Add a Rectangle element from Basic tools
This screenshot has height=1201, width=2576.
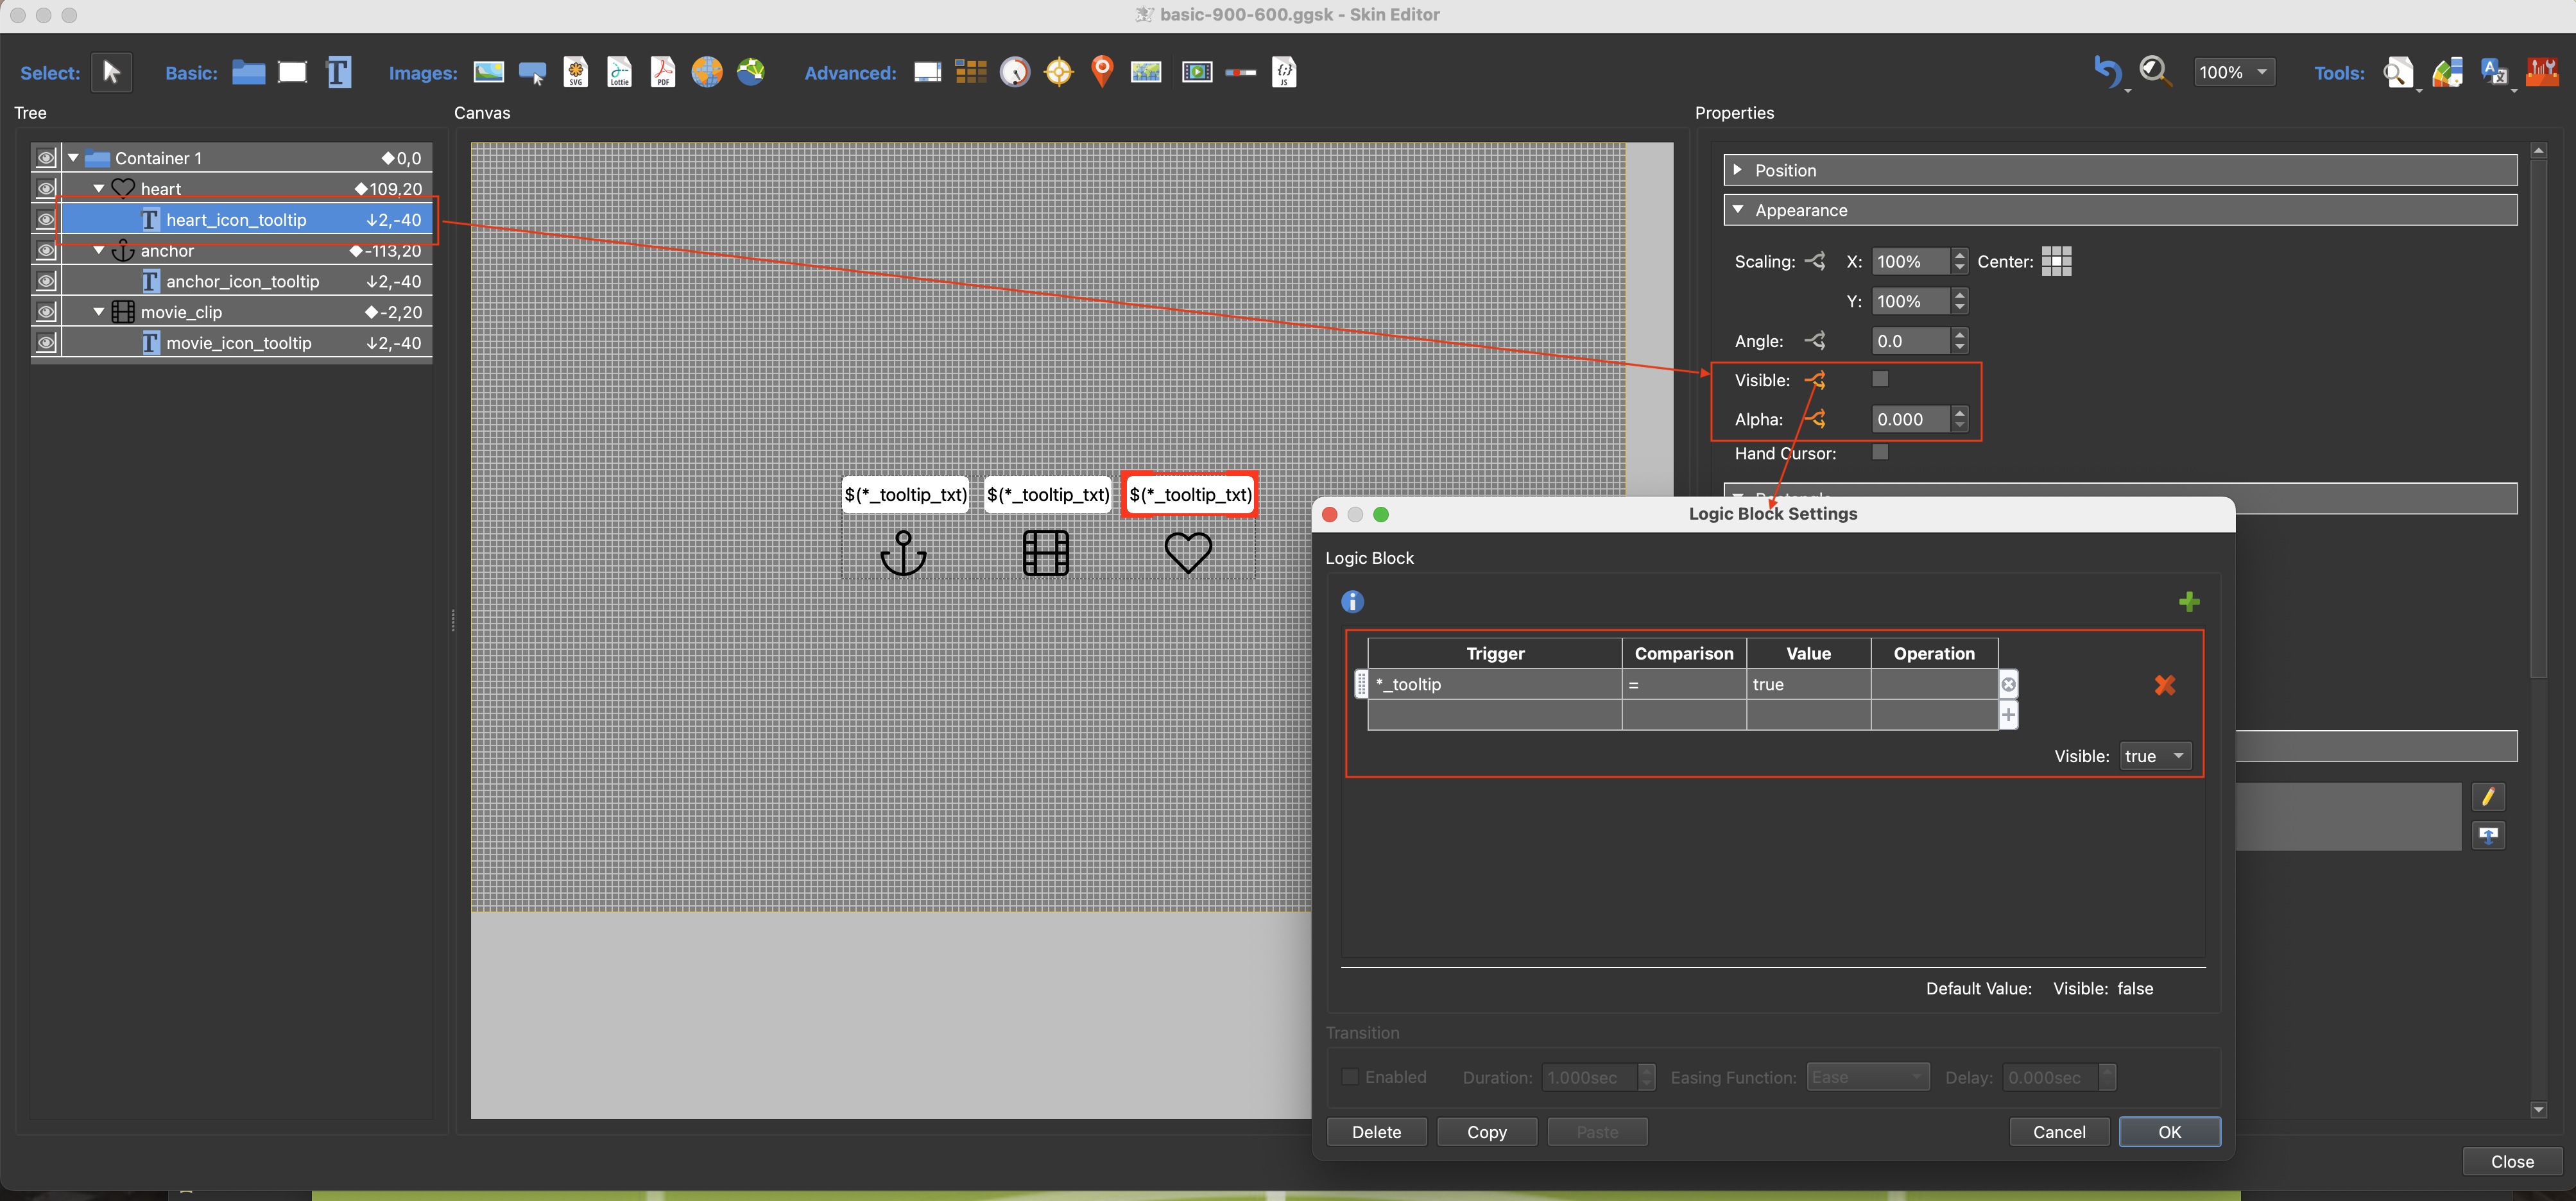292,72
